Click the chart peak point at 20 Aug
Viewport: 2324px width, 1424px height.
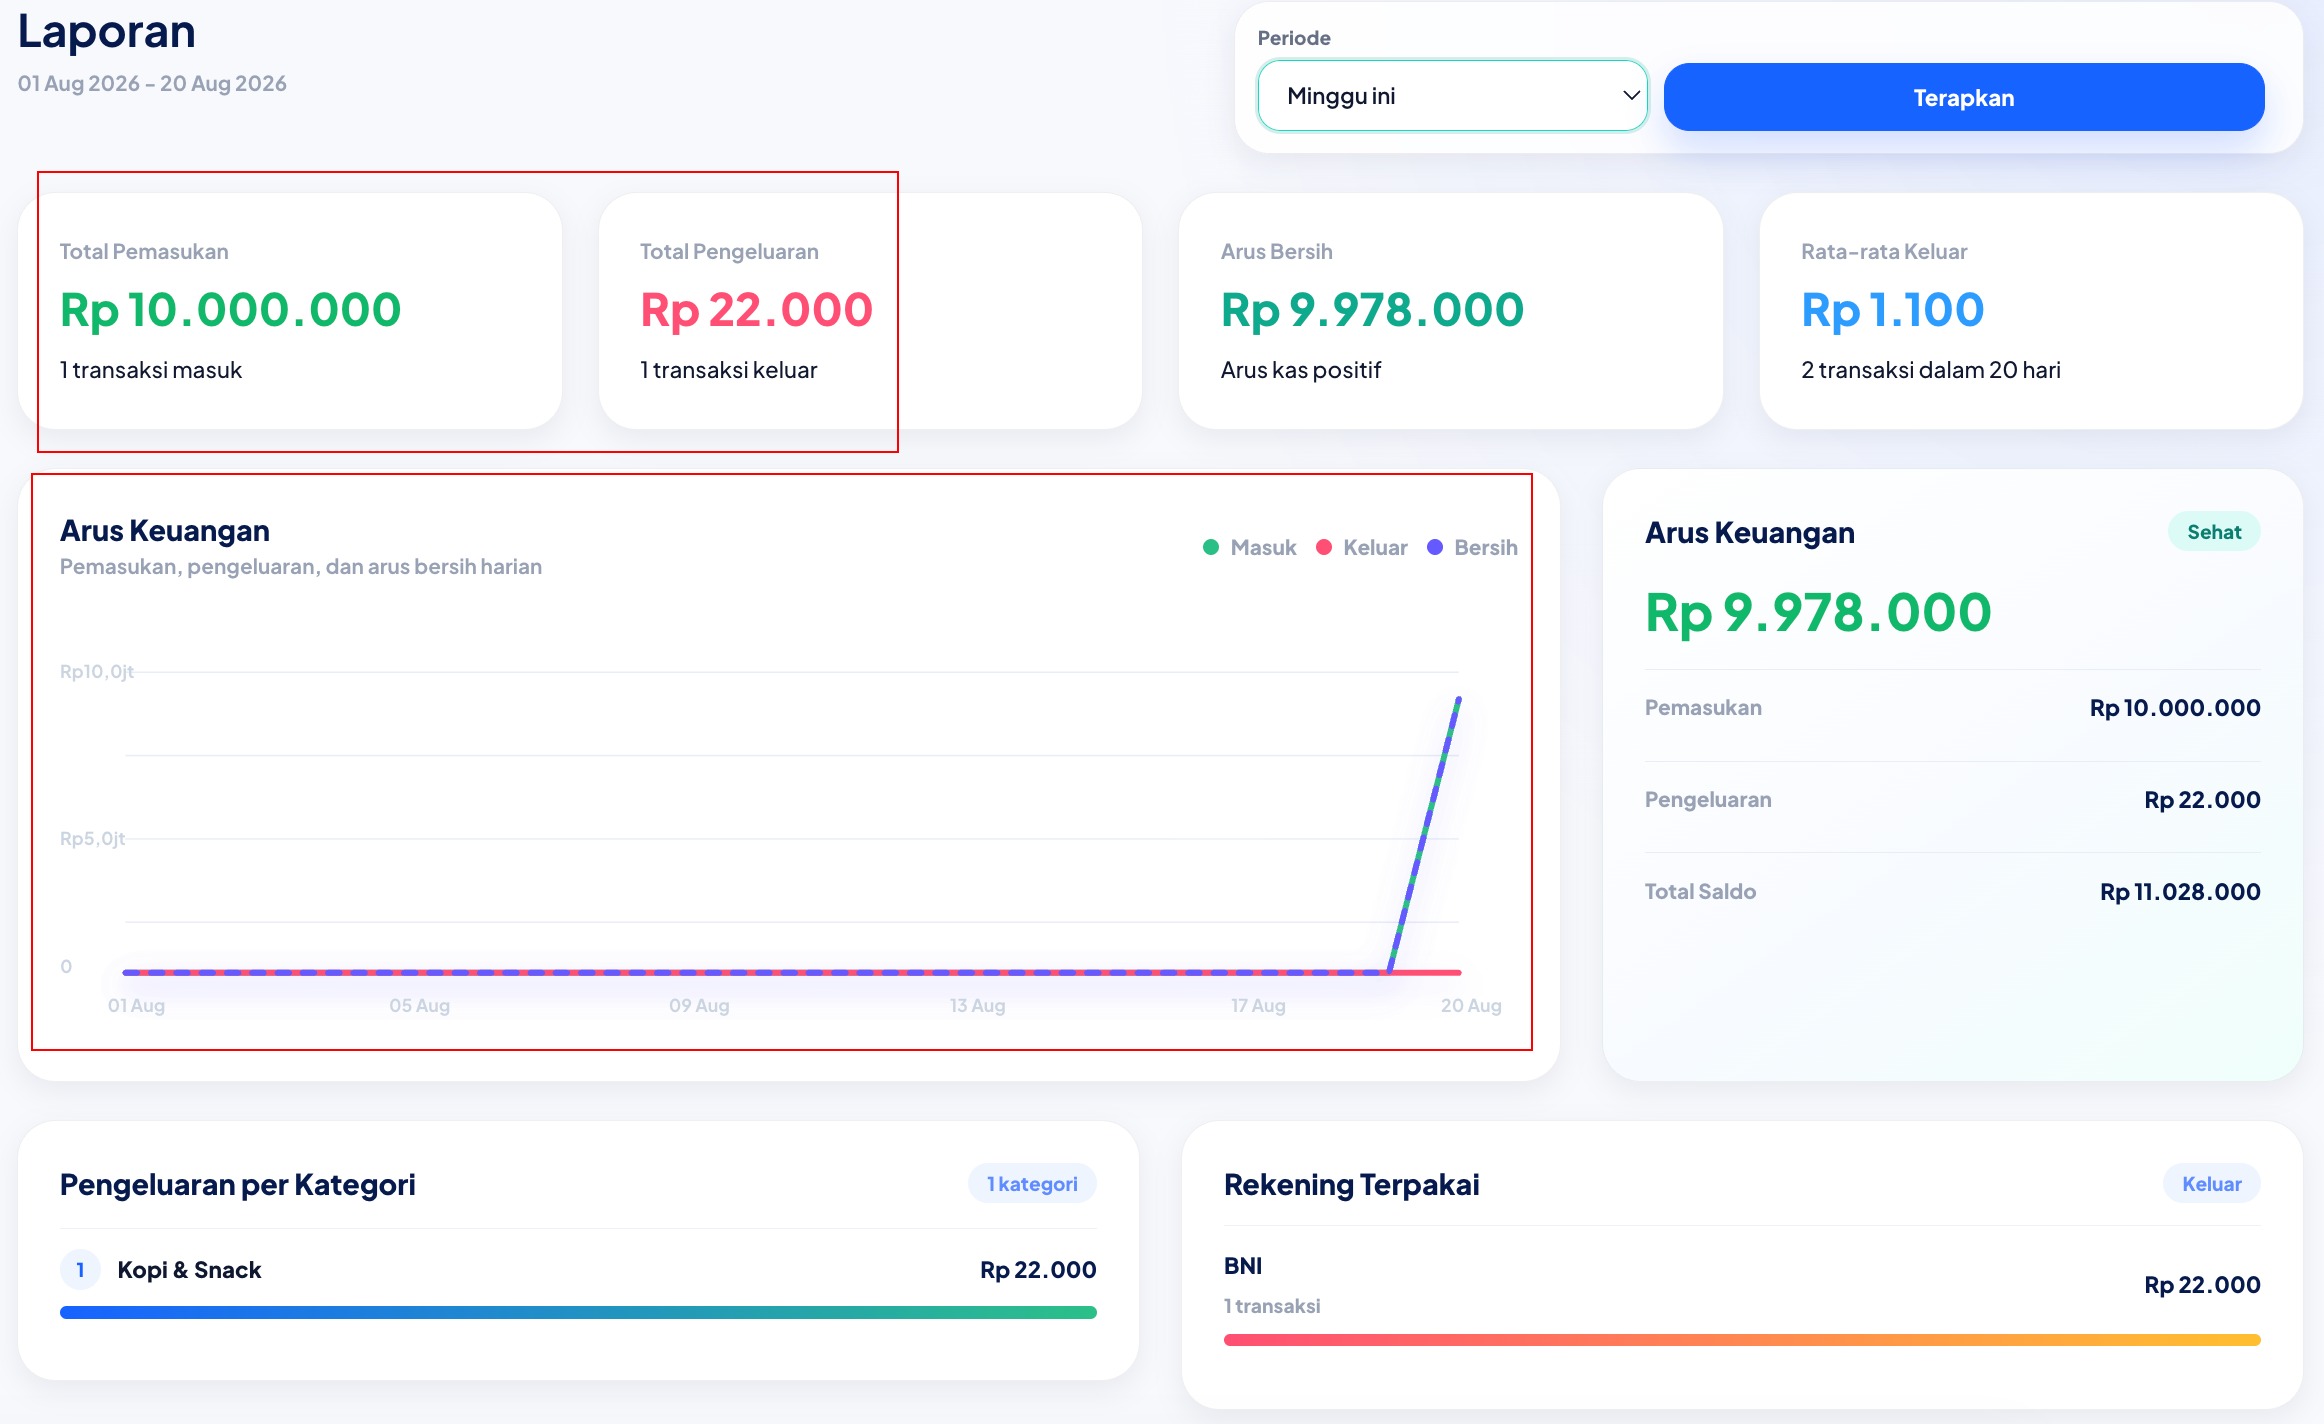coord(1459,699)
